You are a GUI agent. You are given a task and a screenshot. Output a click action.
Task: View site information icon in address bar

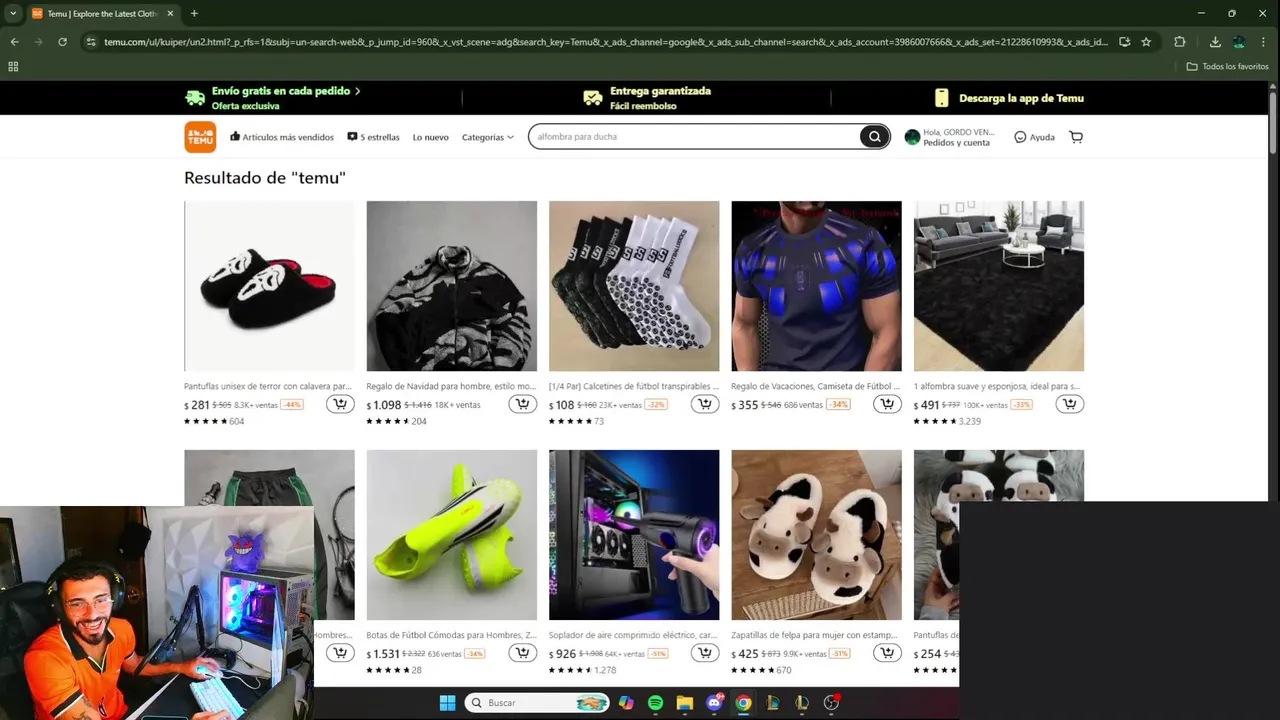91,42
